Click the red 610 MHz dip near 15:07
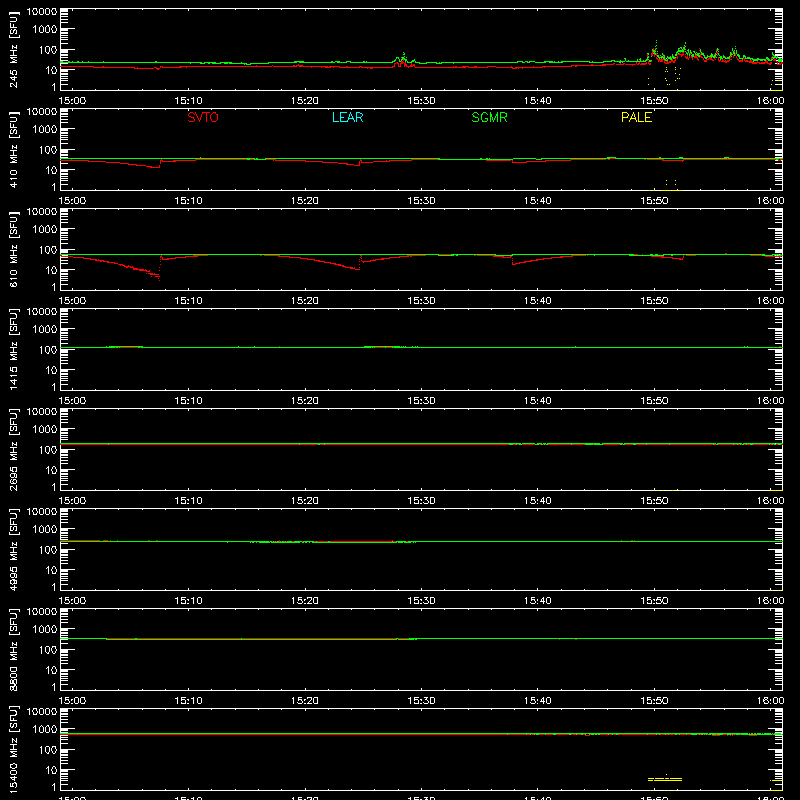Screen dimensions: 800x800 (157, 276)
